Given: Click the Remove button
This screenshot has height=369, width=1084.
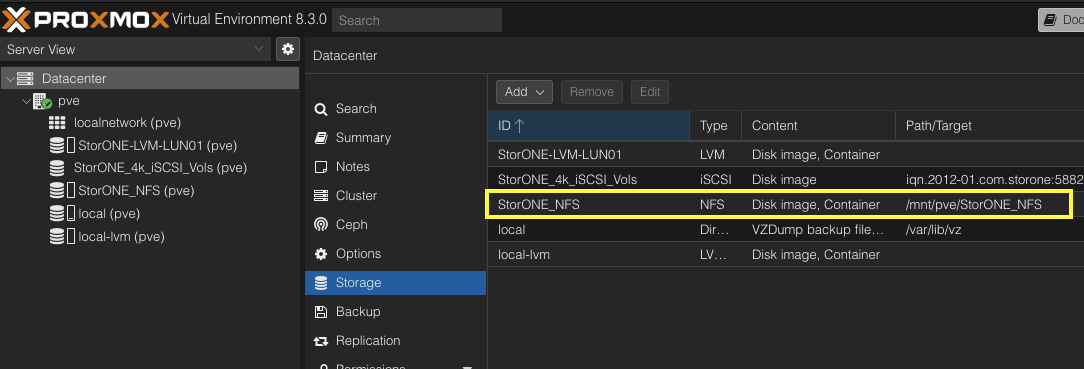Looking at the screenshot, I should pos(592,92).
